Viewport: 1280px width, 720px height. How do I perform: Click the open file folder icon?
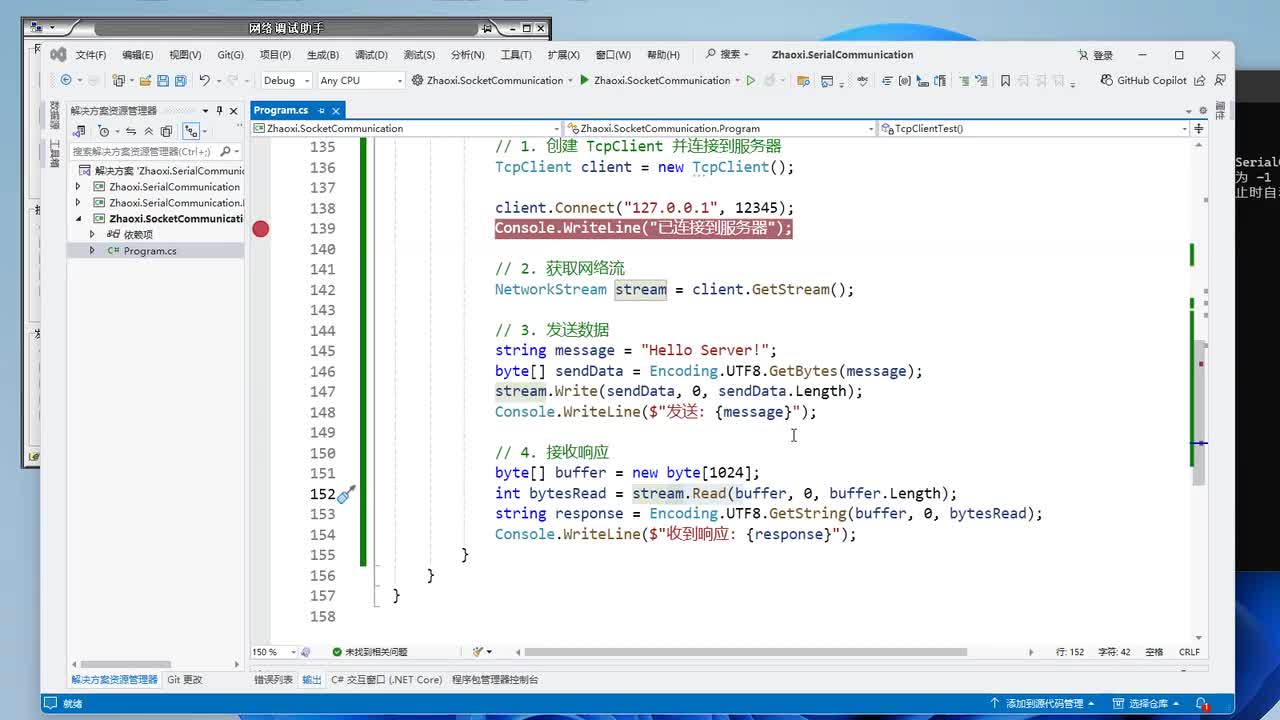[145, 80]
